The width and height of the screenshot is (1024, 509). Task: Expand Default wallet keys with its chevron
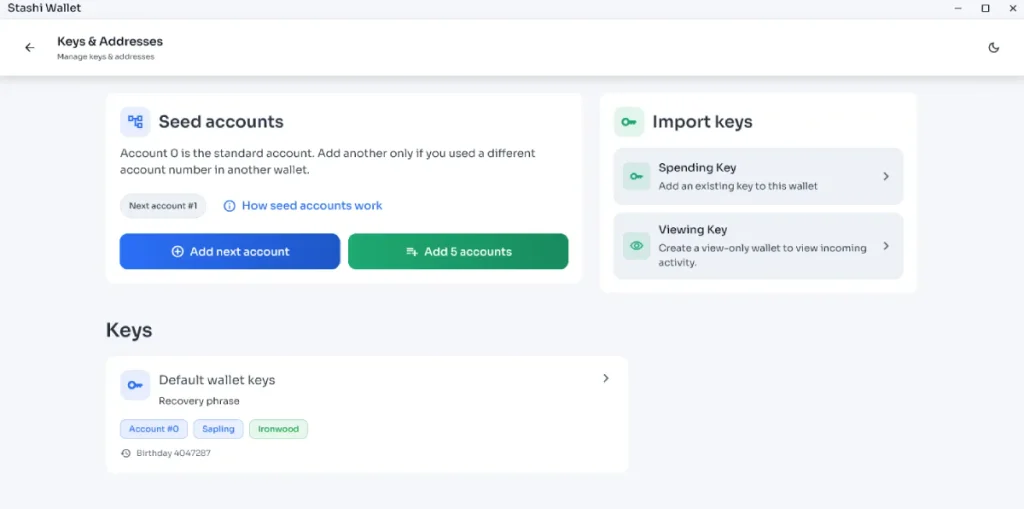coord(606,378)
